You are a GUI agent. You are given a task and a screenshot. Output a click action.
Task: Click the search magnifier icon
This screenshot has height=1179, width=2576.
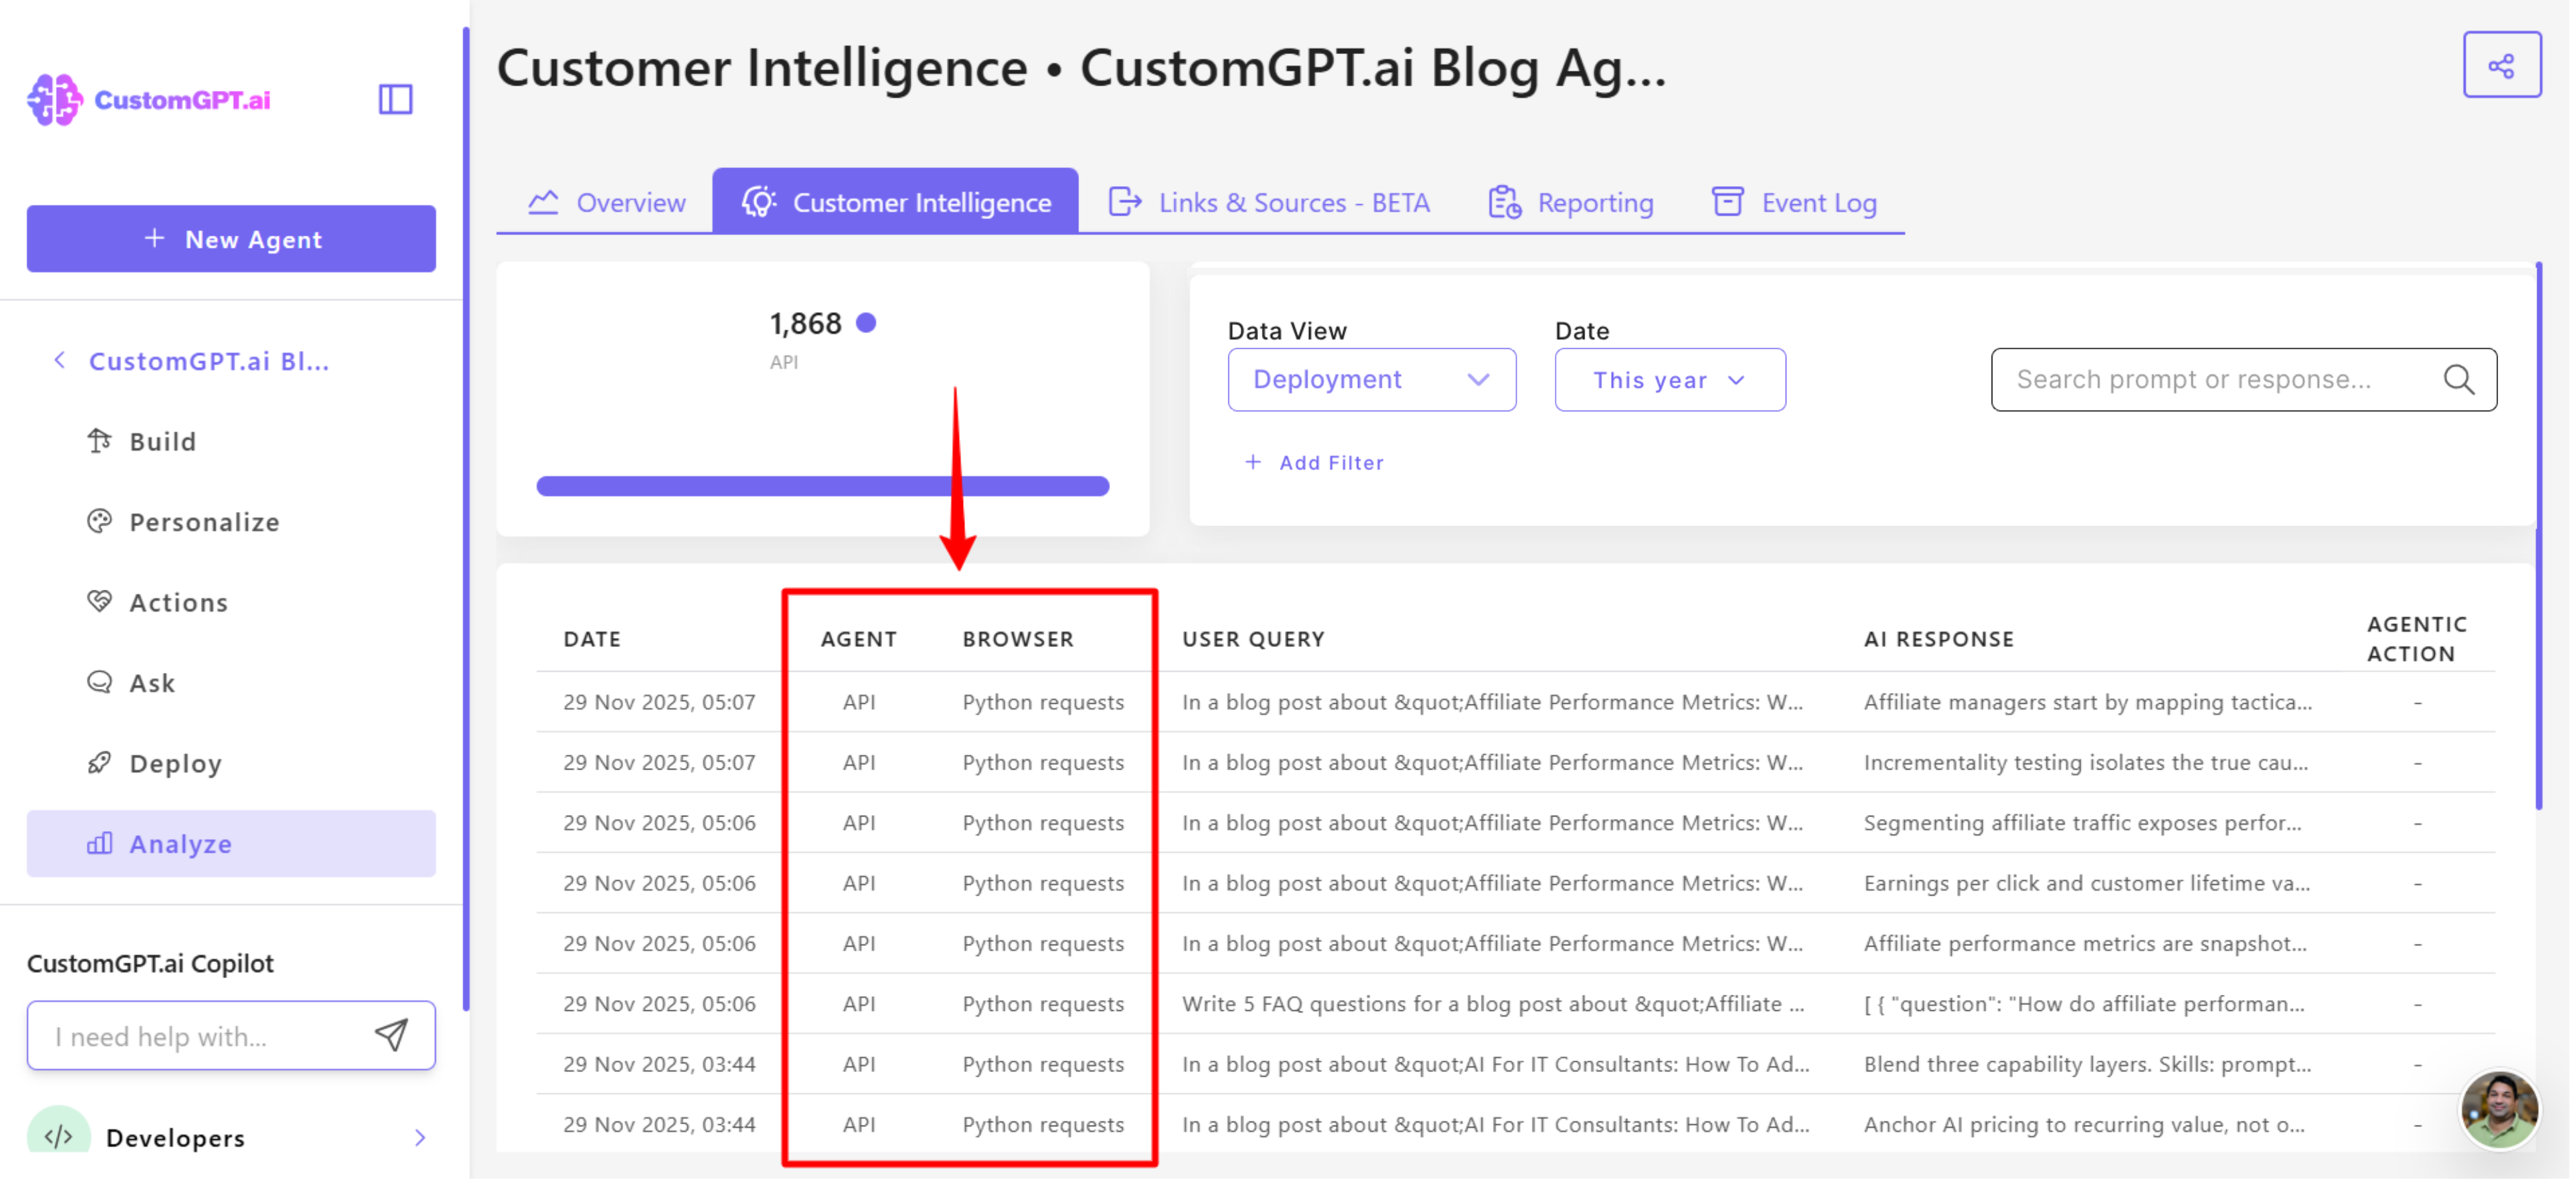pyautogui.click(x=2458, y=380)
